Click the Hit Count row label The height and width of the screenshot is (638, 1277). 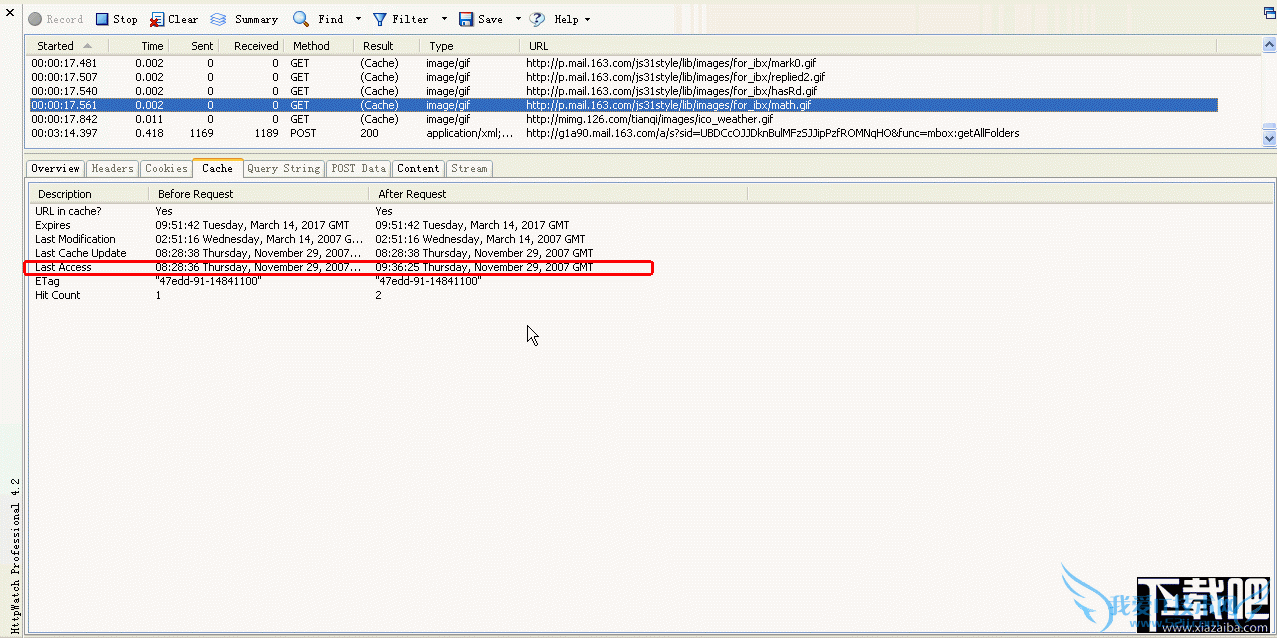click(x=58, y=295)
